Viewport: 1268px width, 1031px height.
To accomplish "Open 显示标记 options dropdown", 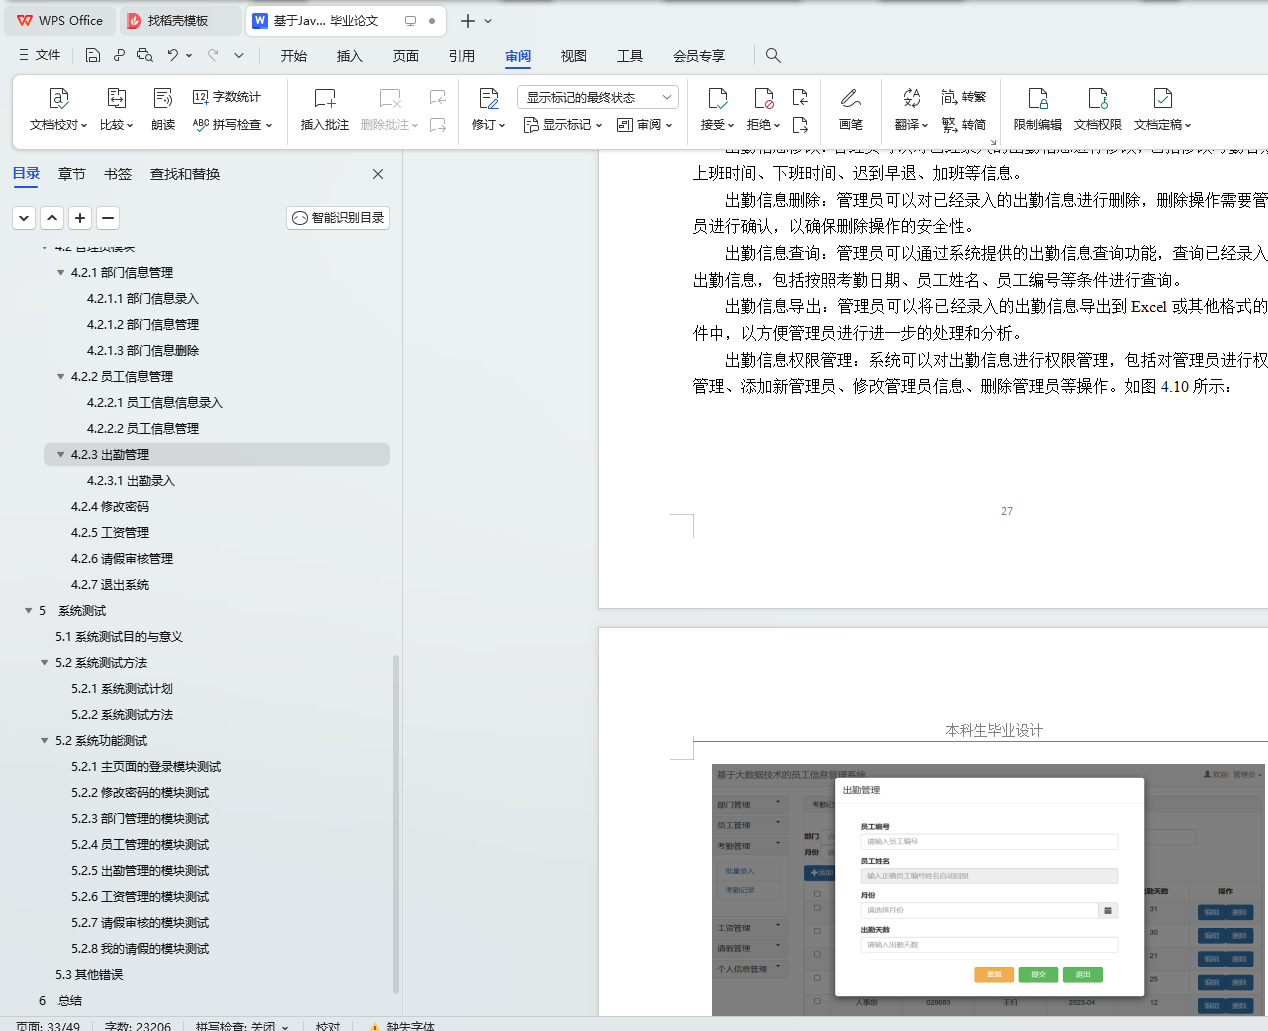I will tap(563, 125).
